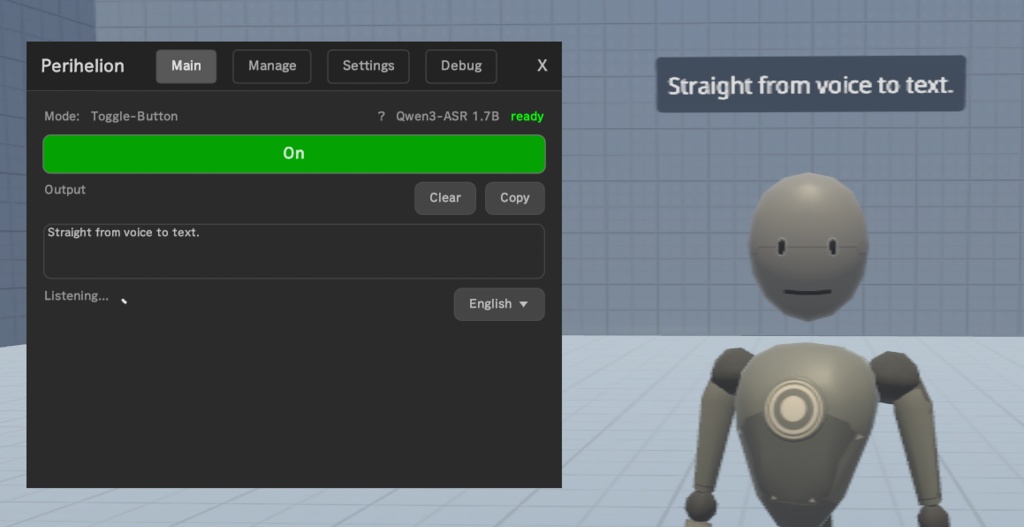
Task: Click the green ready status text
Action: click(x=527, y=117)
